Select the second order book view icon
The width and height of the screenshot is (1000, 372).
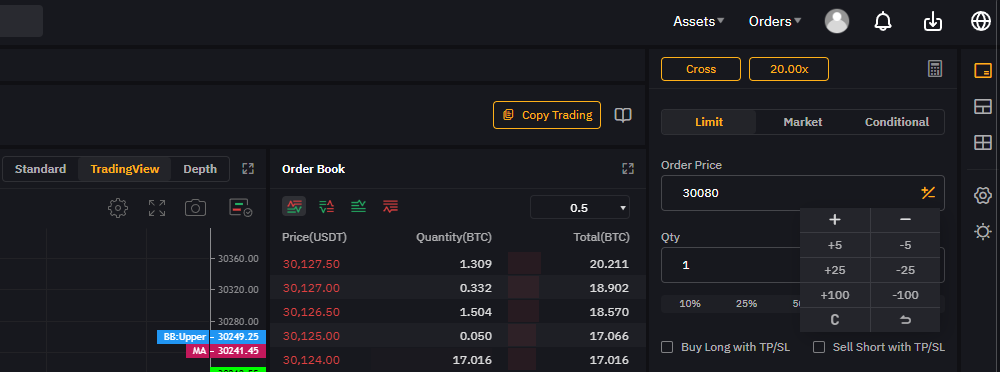tap(327, 206)
